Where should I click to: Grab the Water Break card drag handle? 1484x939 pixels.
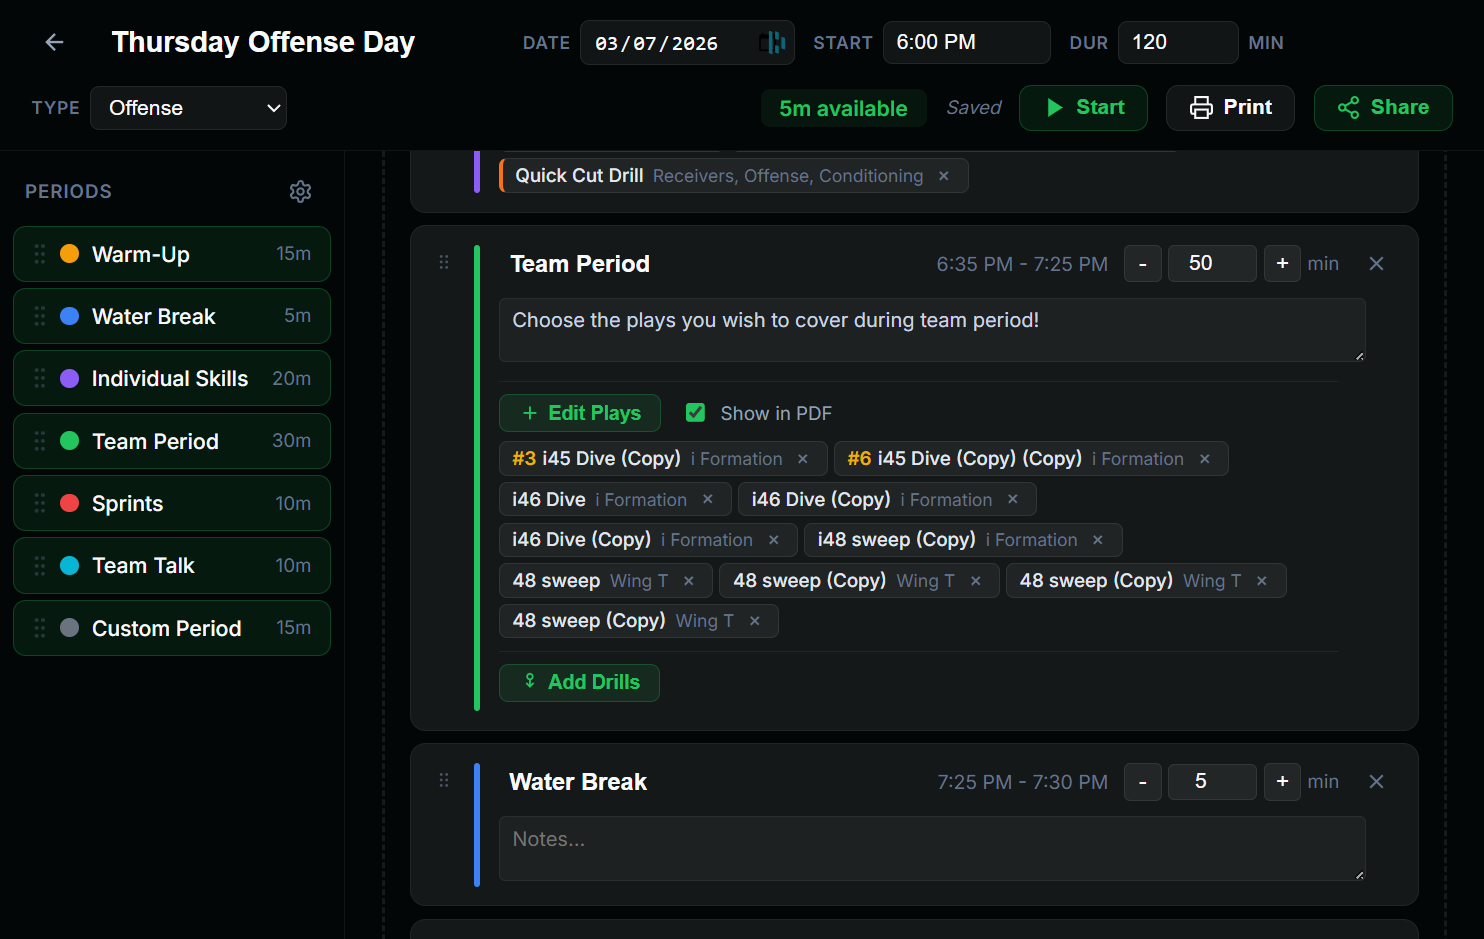[444, 780]
